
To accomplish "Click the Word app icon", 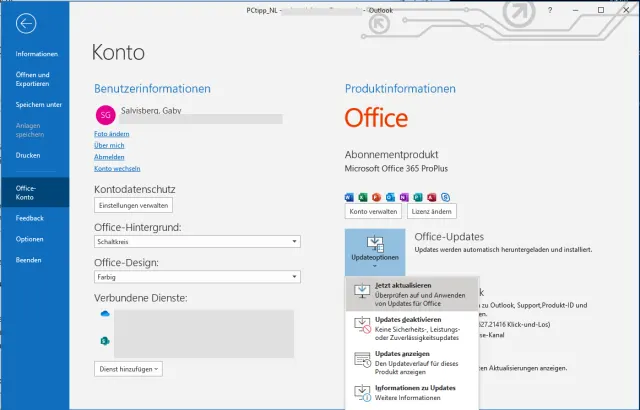I will [x=349, y=197].
